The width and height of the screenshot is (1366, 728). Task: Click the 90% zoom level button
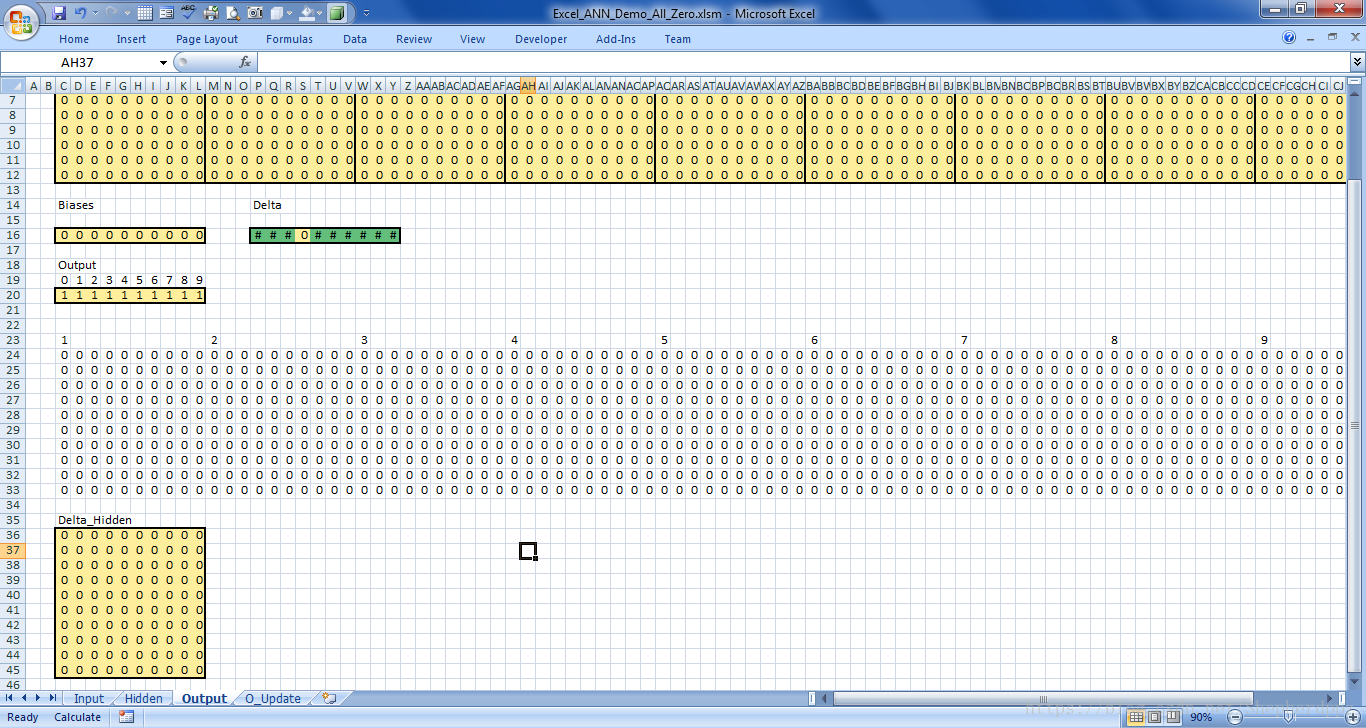[x=1201, y=717]
